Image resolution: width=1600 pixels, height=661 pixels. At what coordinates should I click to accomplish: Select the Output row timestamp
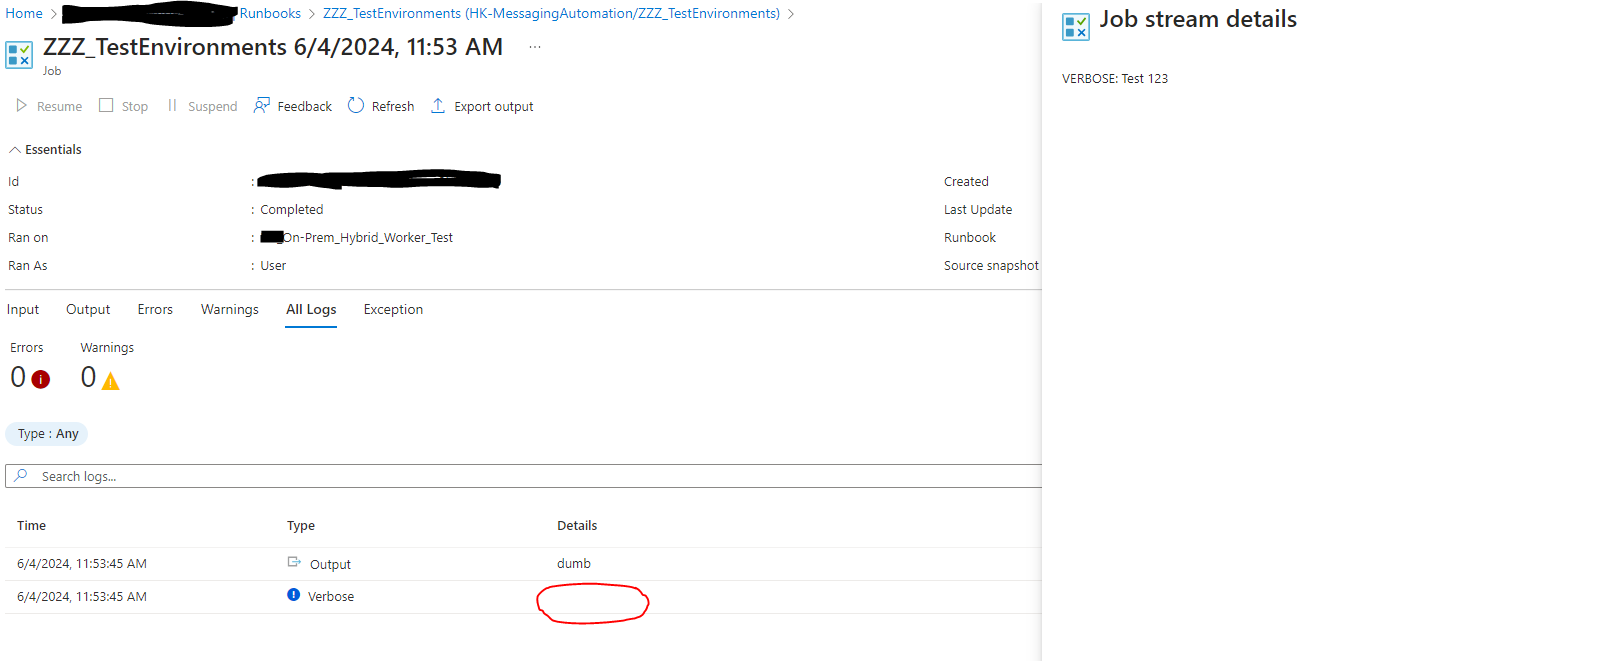click(x=82, y=564)
